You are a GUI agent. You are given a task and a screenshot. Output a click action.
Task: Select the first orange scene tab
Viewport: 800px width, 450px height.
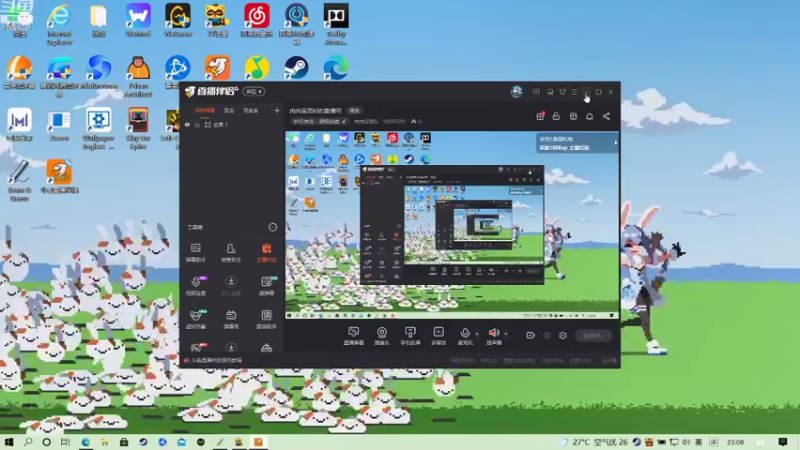pyautogui.click(x=205, y=110)
